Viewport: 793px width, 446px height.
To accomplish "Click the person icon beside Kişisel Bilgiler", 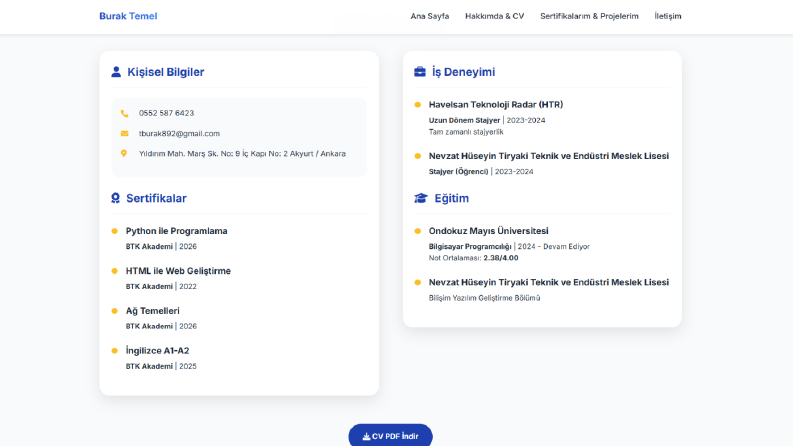I will 116,72.
